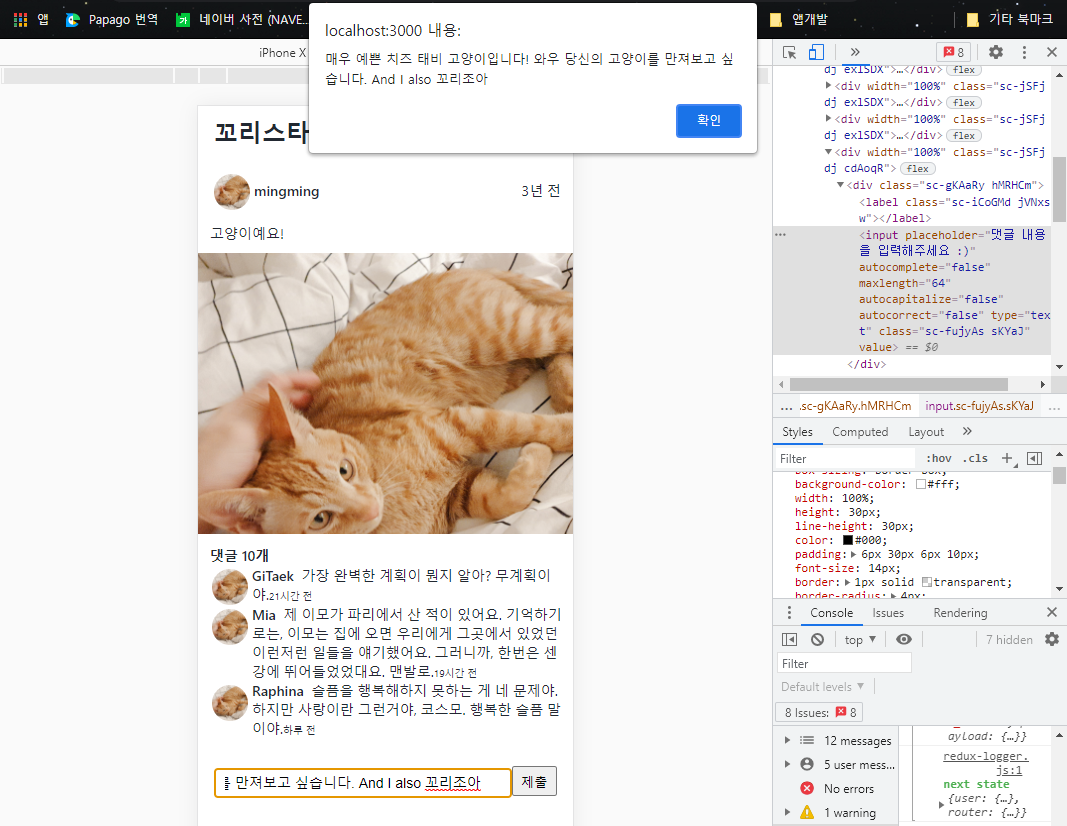This screenshot has height=826, width=1067.
Task: Click the breadcrumb .sc-gKAaRy.hMRHCm
Action: coord(855,406)
